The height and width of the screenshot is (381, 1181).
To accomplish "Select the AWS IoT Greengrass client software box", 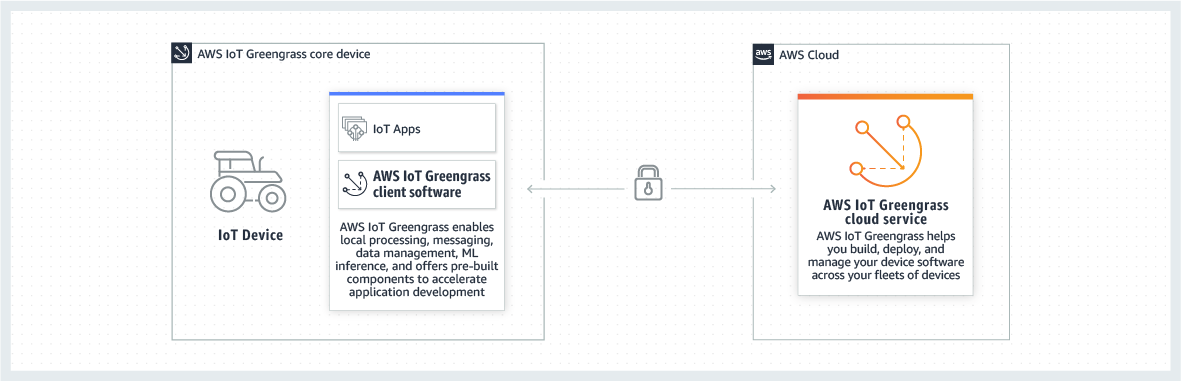I will (417, 184).
